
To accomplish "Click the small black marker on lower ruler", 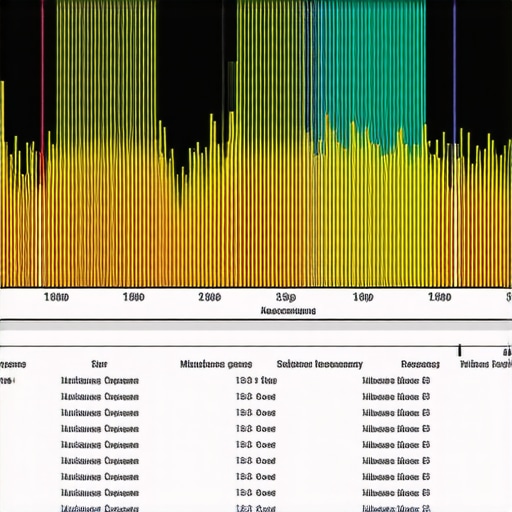I will [460, 351].
